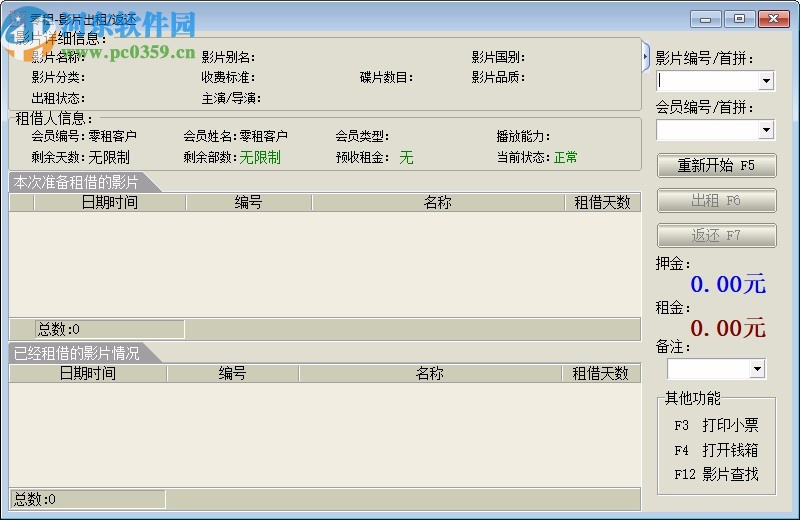The width and height of the screenshot is (800, 520).
Task: Click the 预收租金 无 value
Action: tap(406, 157)
